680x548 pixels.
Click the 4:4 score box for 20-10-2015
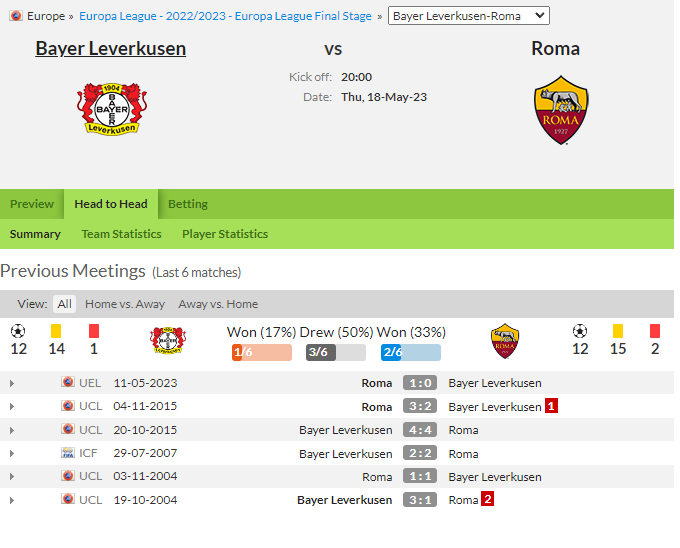tap(420, 430)
